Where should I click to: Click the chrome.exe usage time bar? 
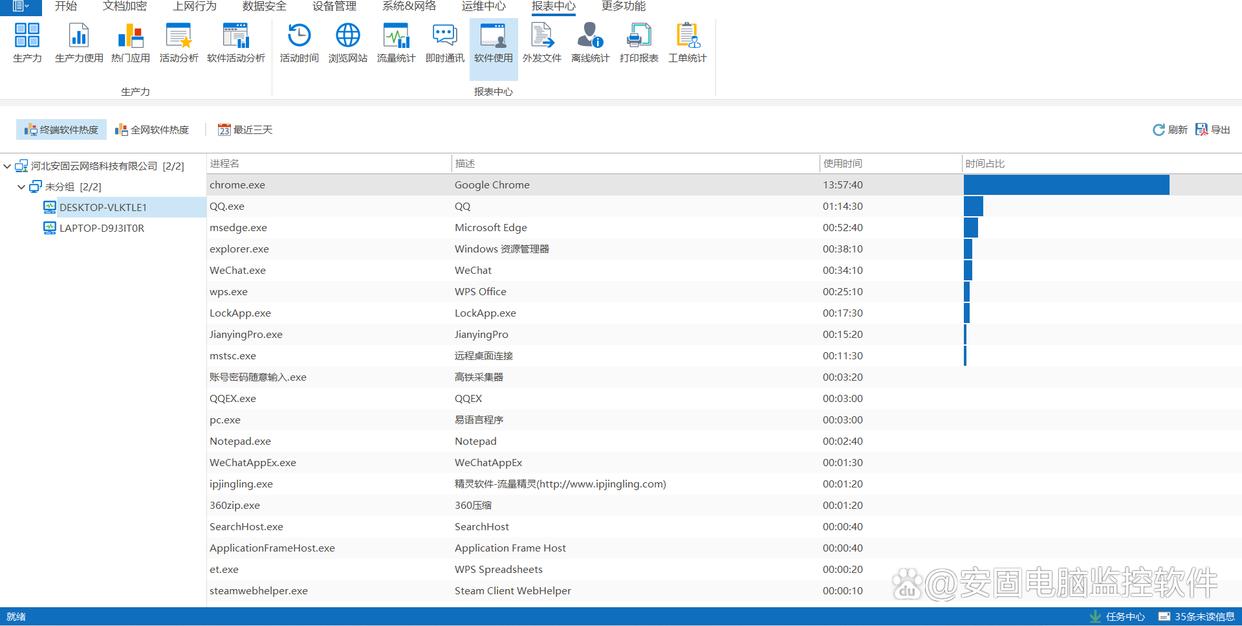[x=1066, y=185]
